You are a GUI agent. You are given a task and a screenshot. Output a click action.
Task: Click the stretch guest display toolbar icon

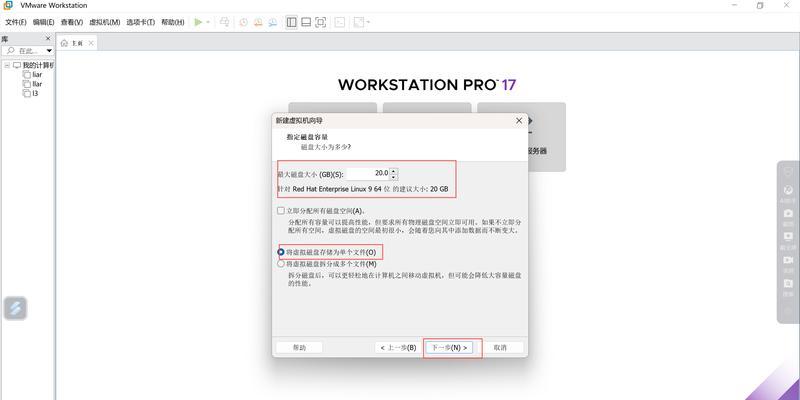[359, 22]
